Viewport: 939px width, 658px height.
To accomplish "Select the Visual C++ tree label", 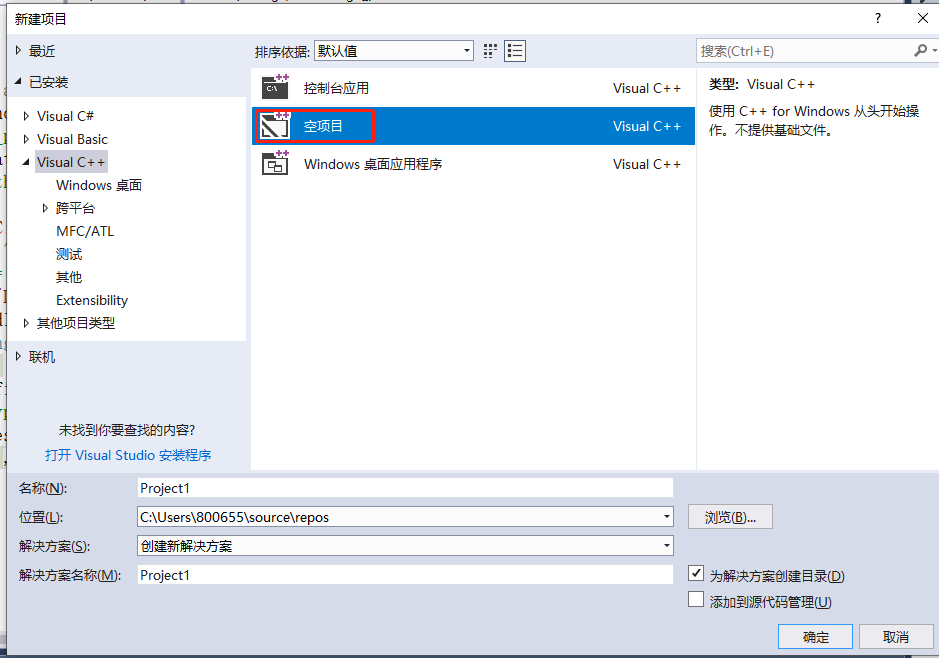I will coord(71,162).
